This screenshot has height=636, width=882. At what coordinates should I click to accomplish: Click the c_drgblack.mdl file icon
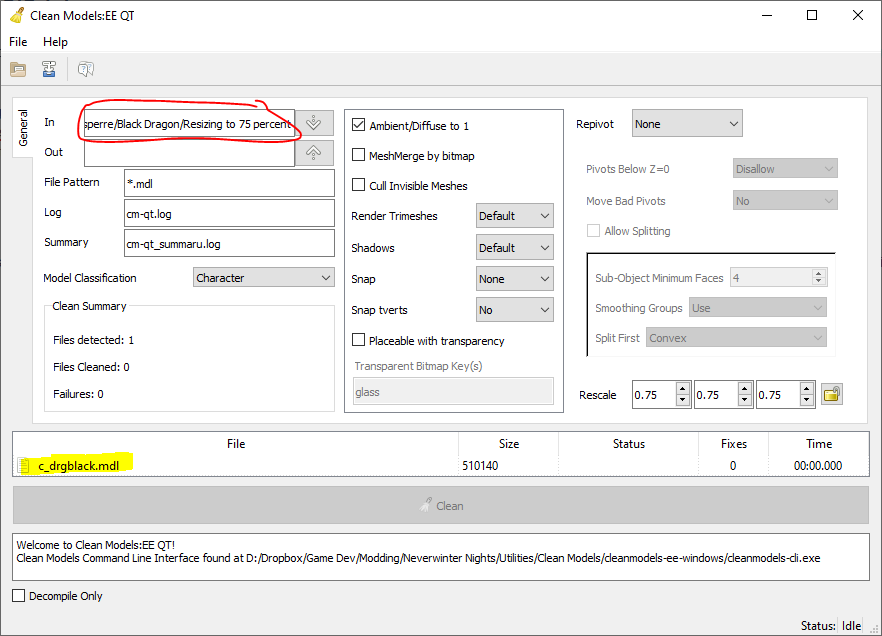pyautogui.click(x=24, y=466)
